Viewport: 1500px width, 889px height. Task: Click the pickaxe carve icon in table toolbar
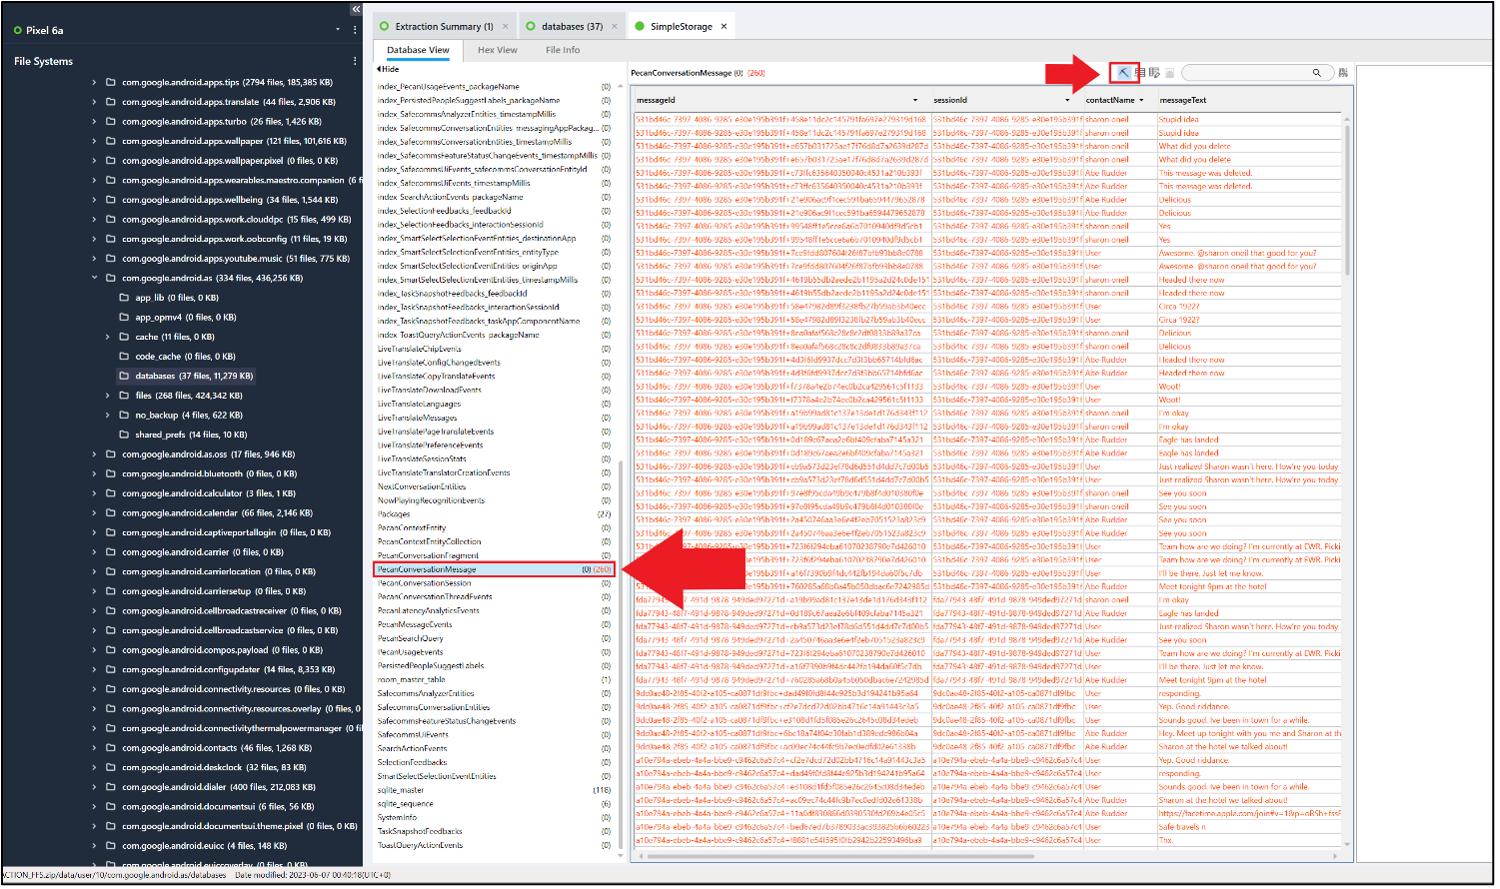click(x=1124, y=73)
